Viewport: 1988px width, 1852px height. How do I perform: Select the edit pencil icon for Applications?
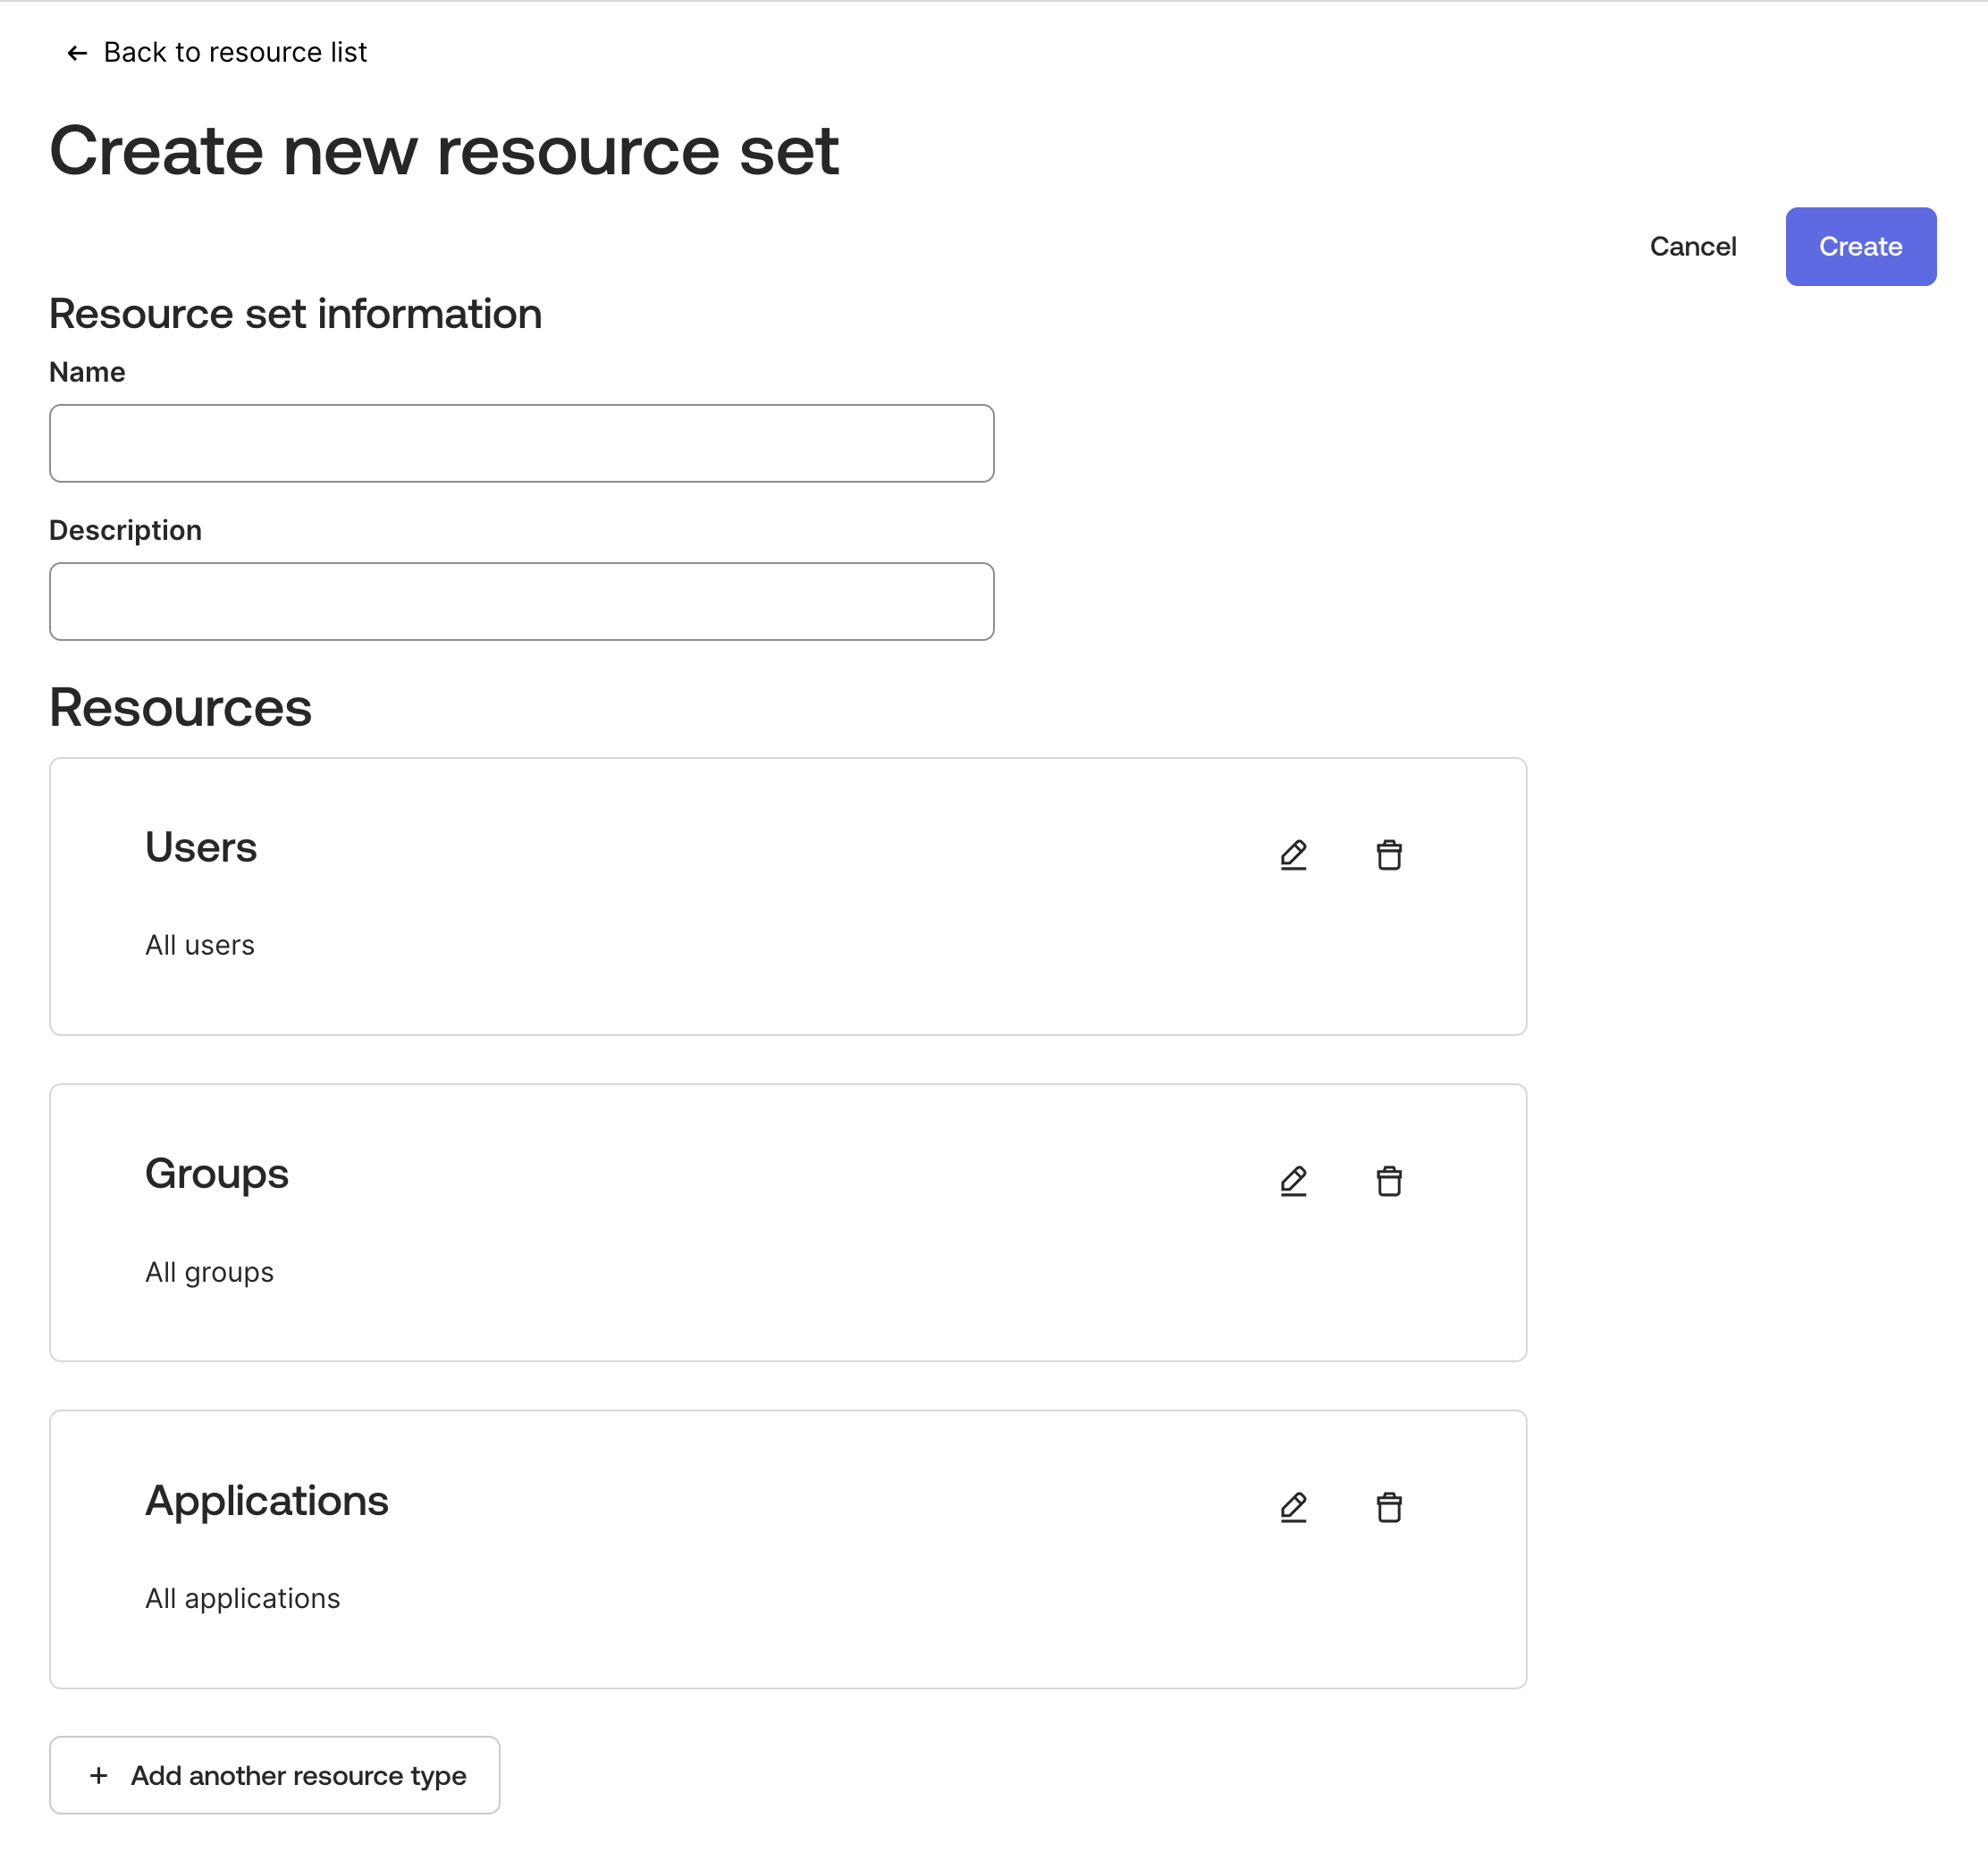pyautogui.click(x=1293, y=1507)
